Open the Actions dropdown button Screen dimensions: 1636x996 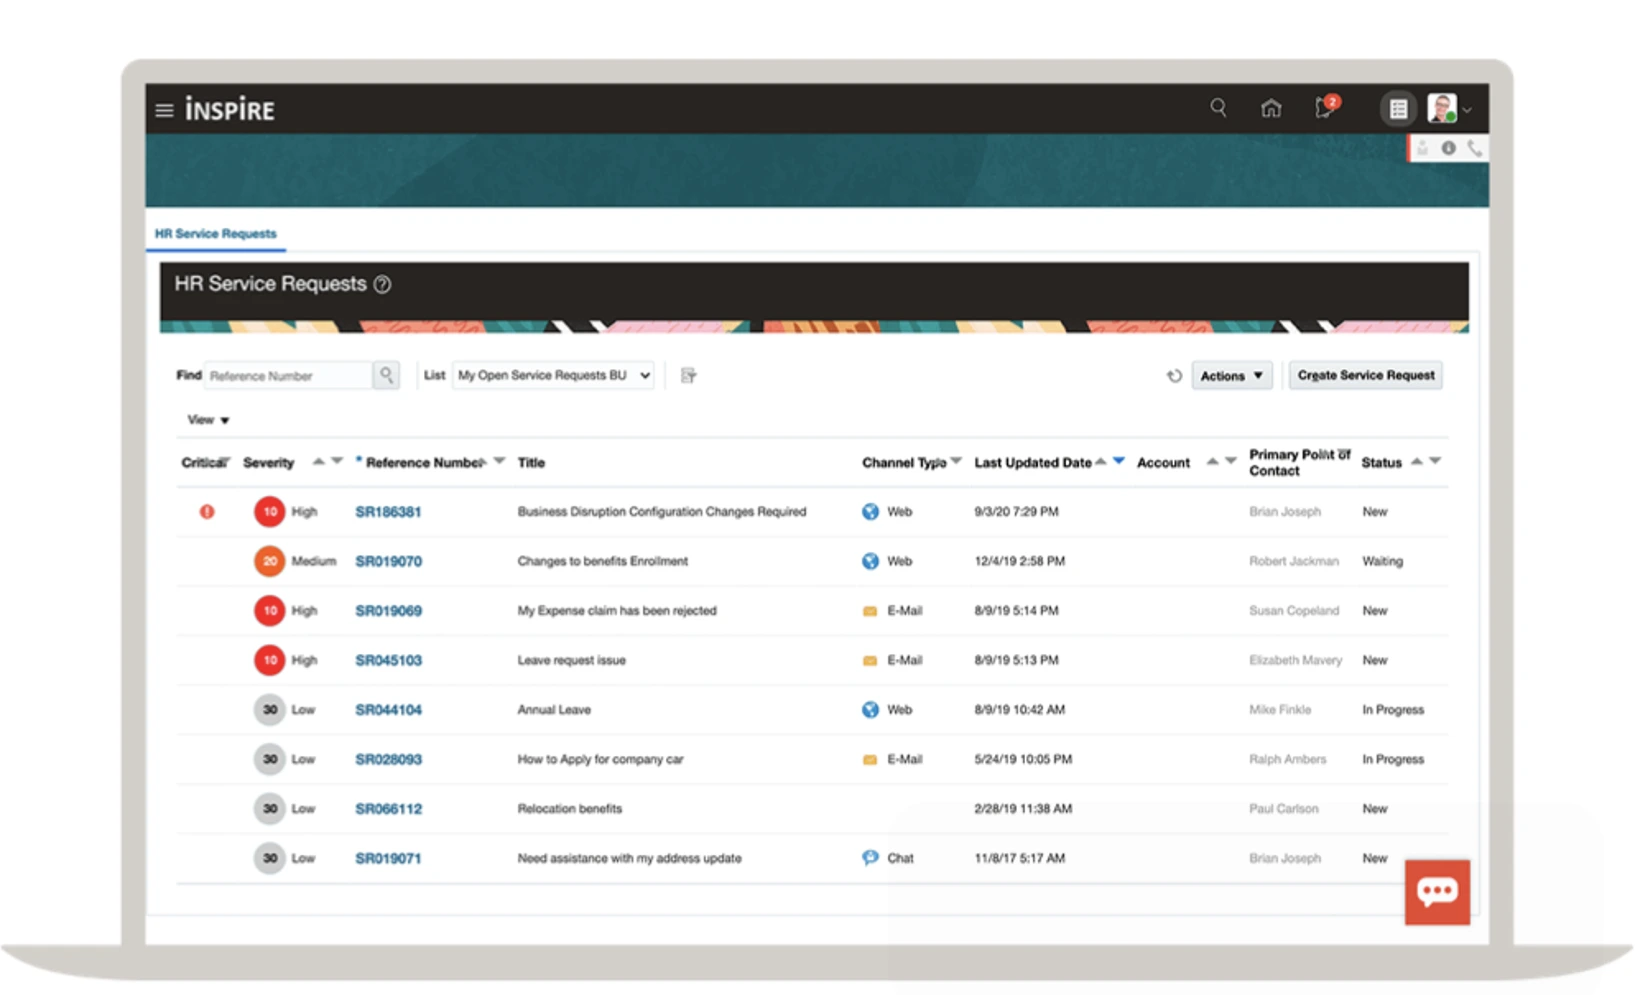click(x=1231, y=376)
